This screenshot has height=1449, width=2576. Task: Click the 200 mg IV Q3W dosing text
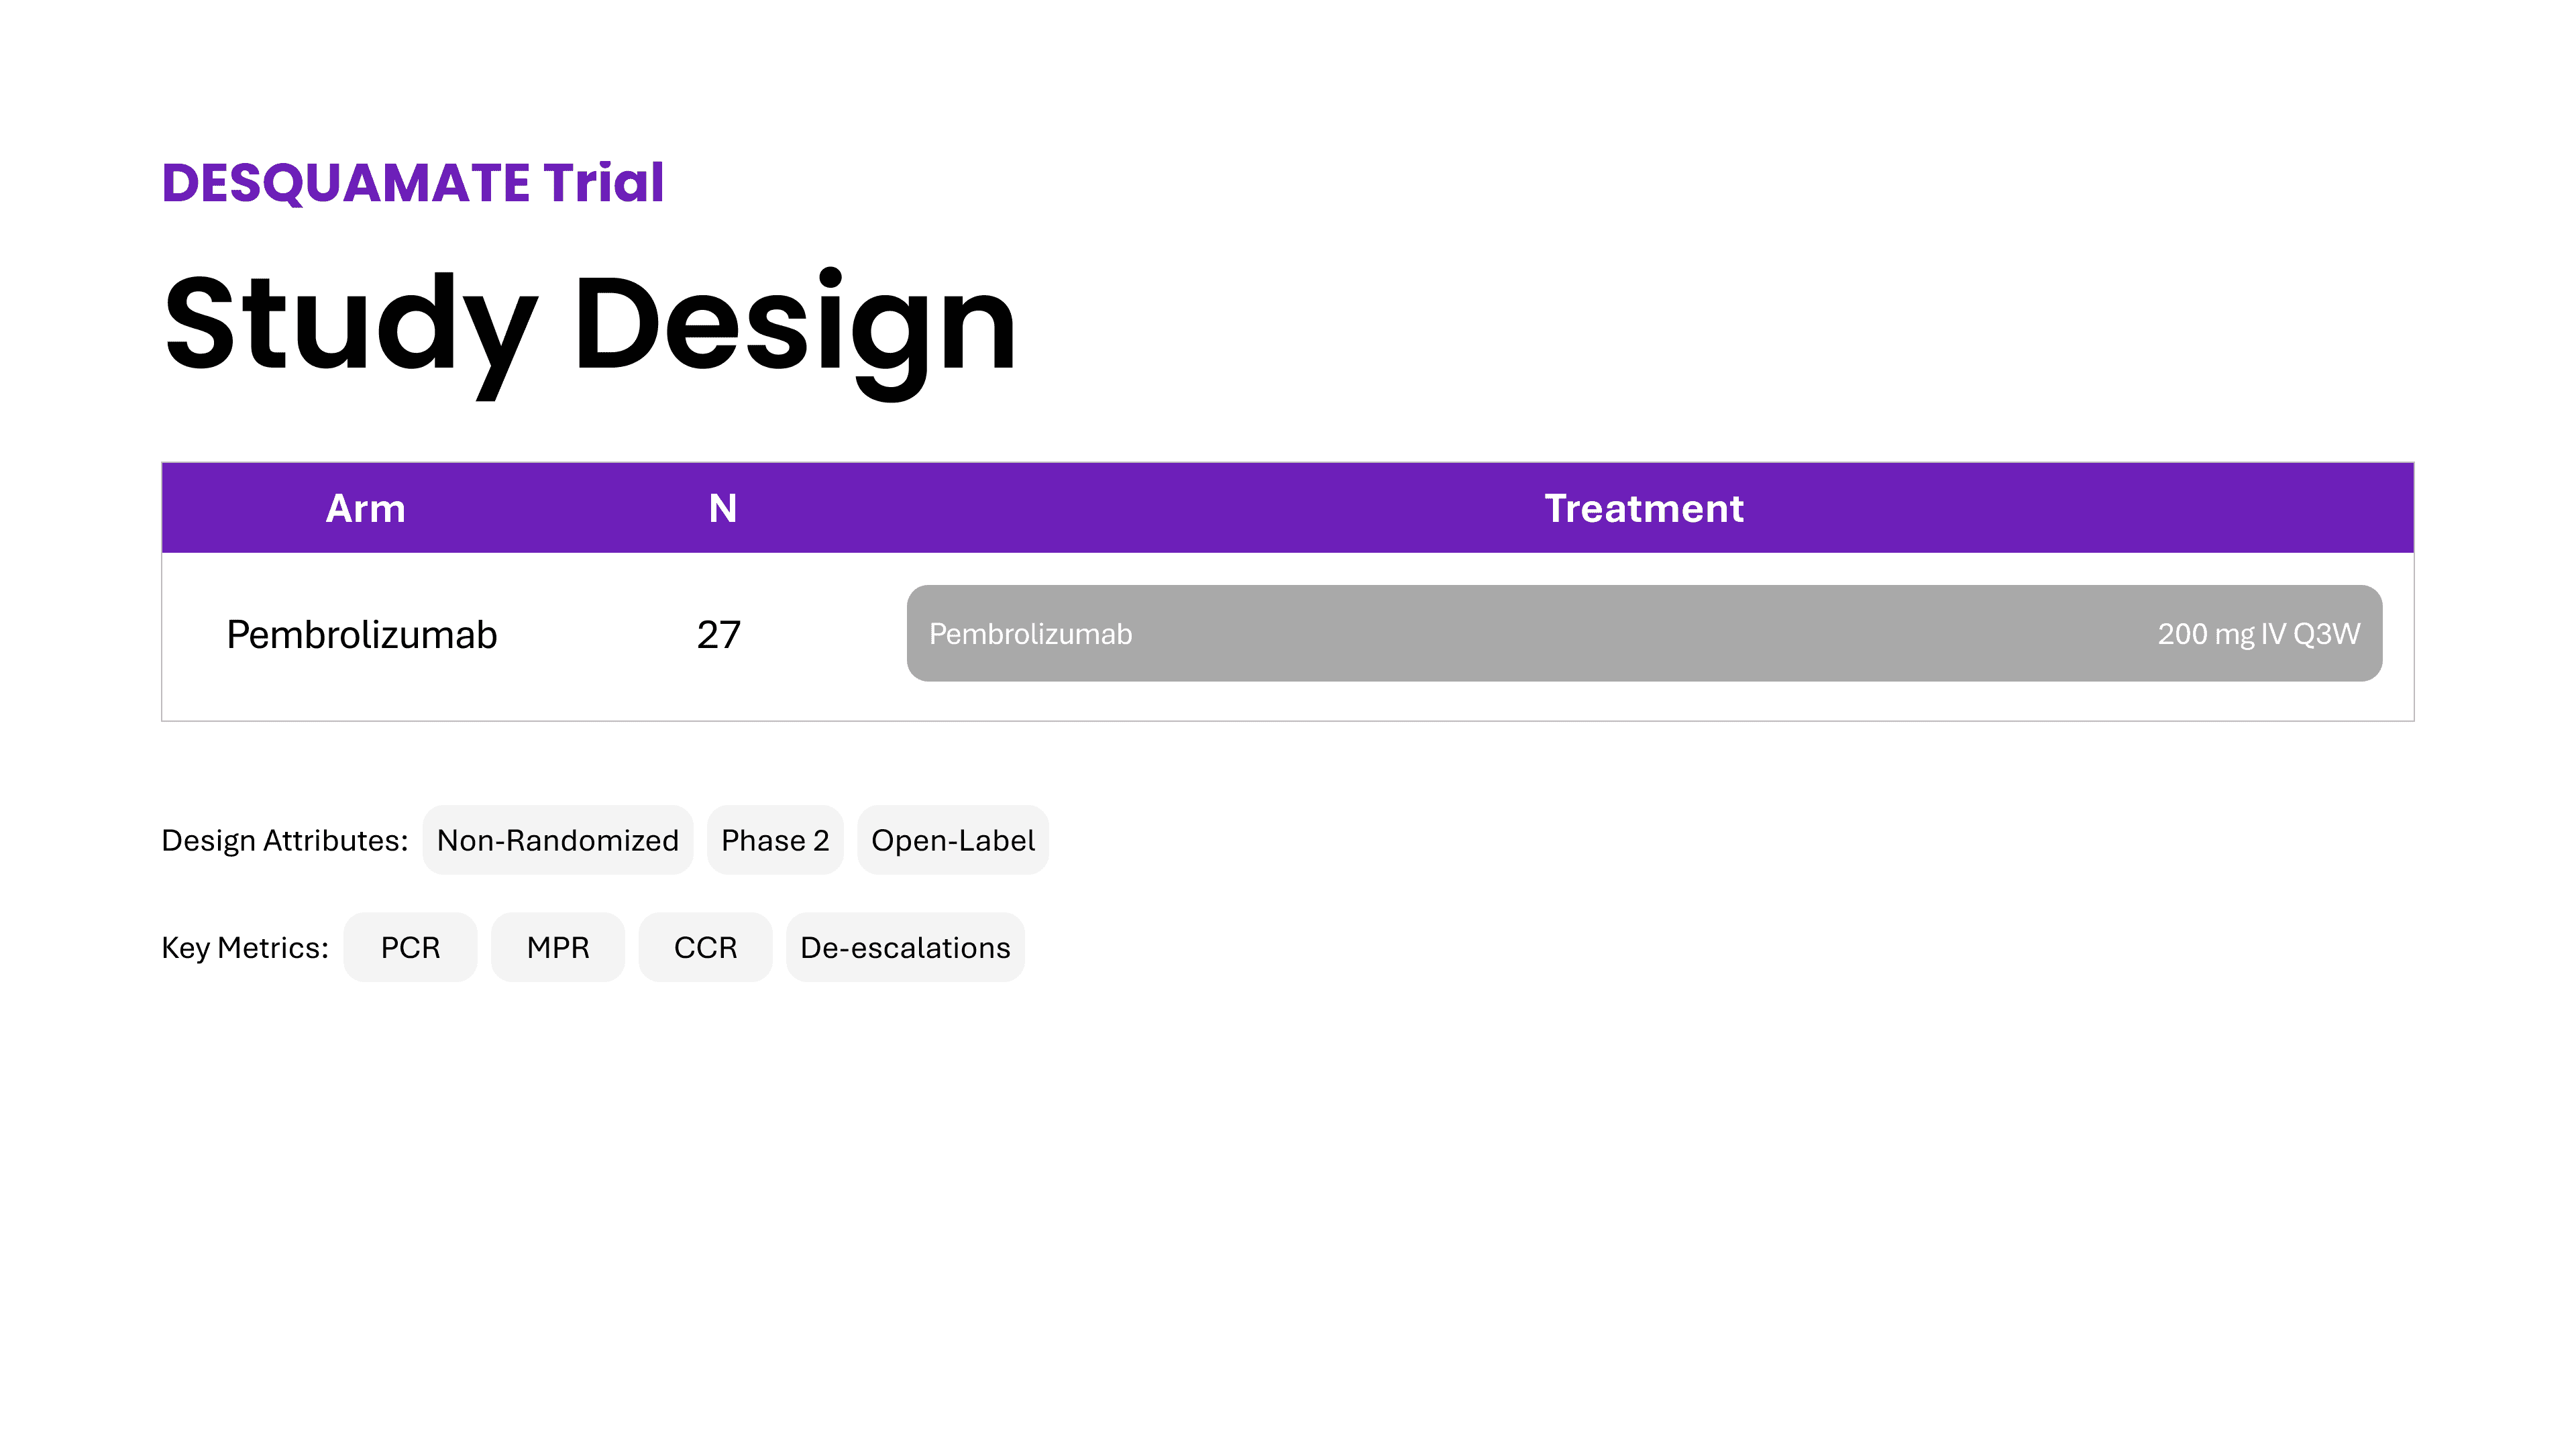pos(2258,634)
